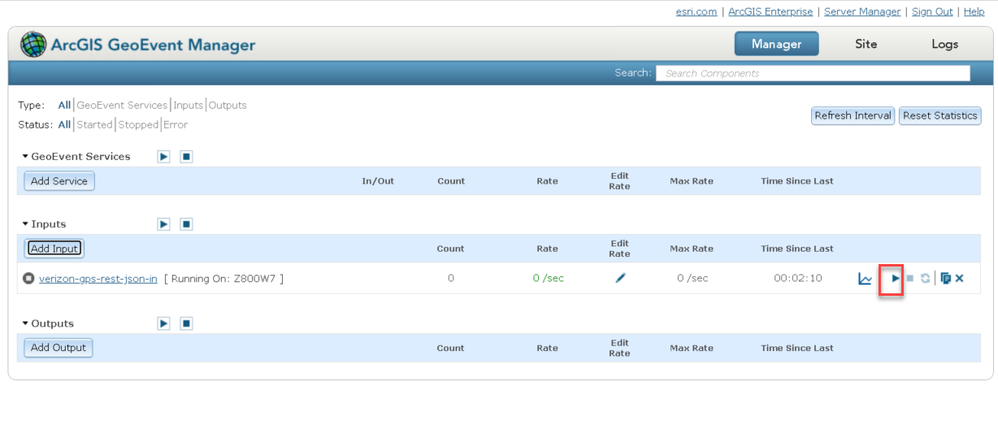Switch to the Manager tab
Viewport: 998px width, 425px height.
coord(777,44)
